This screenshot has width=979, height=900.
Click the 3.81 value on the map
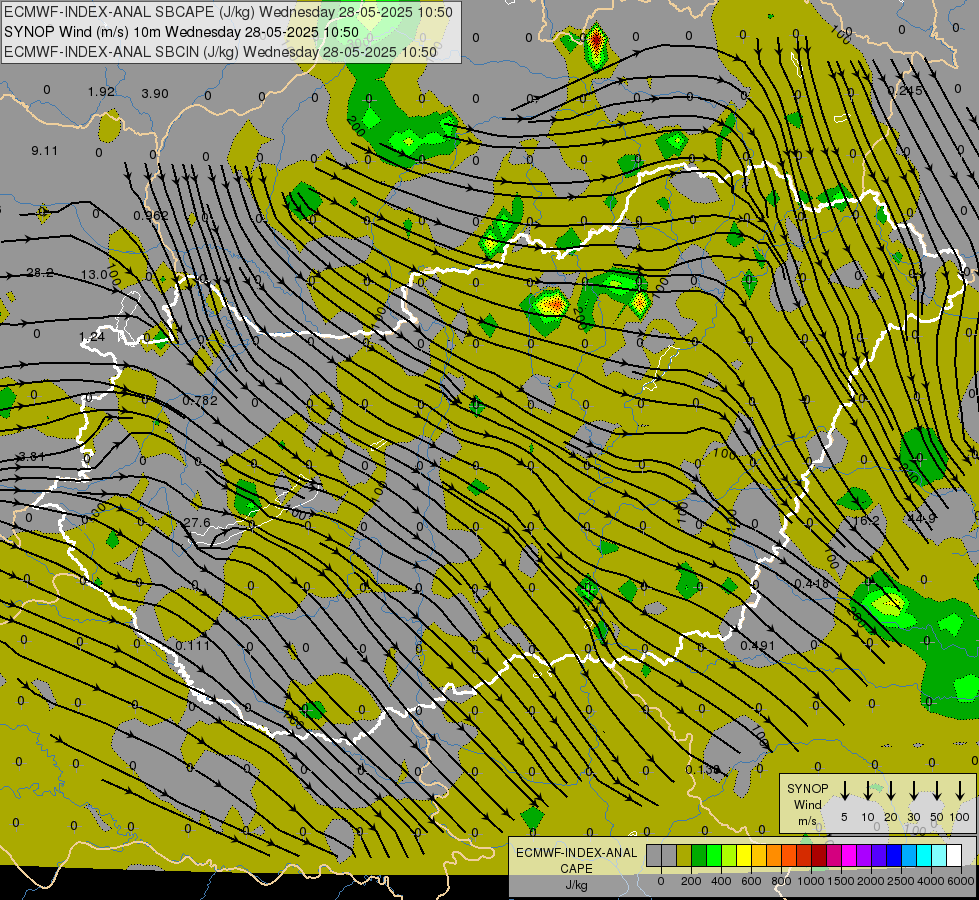pos(31,457)
